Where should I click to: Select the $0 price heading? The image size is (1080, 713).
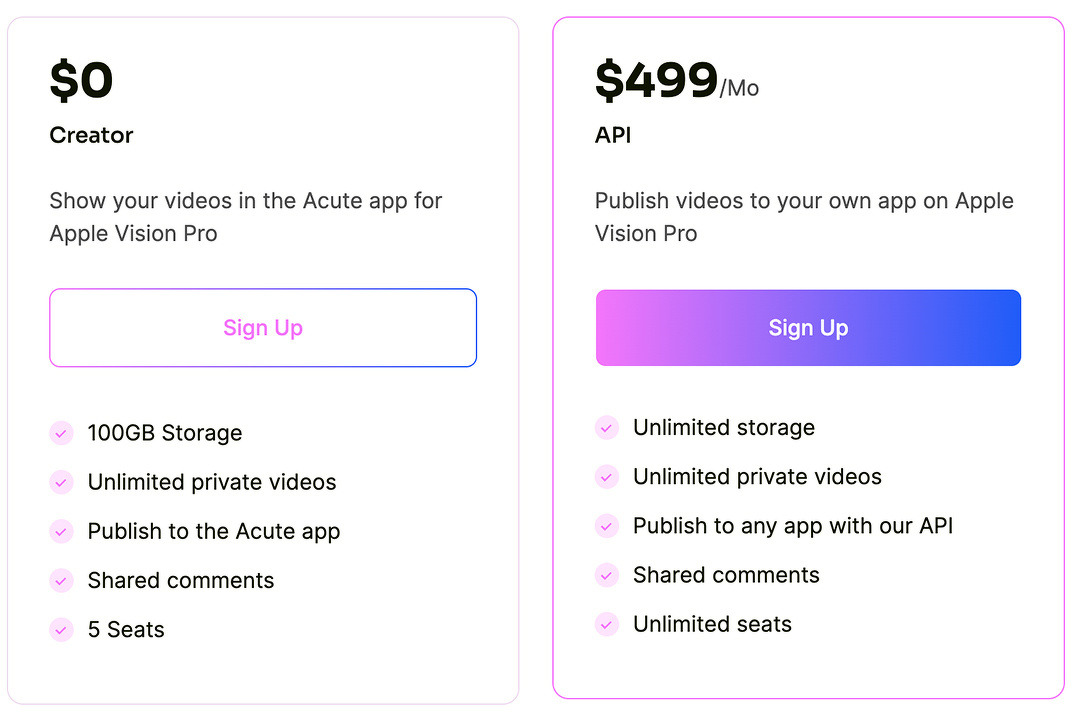coord(82,80)
